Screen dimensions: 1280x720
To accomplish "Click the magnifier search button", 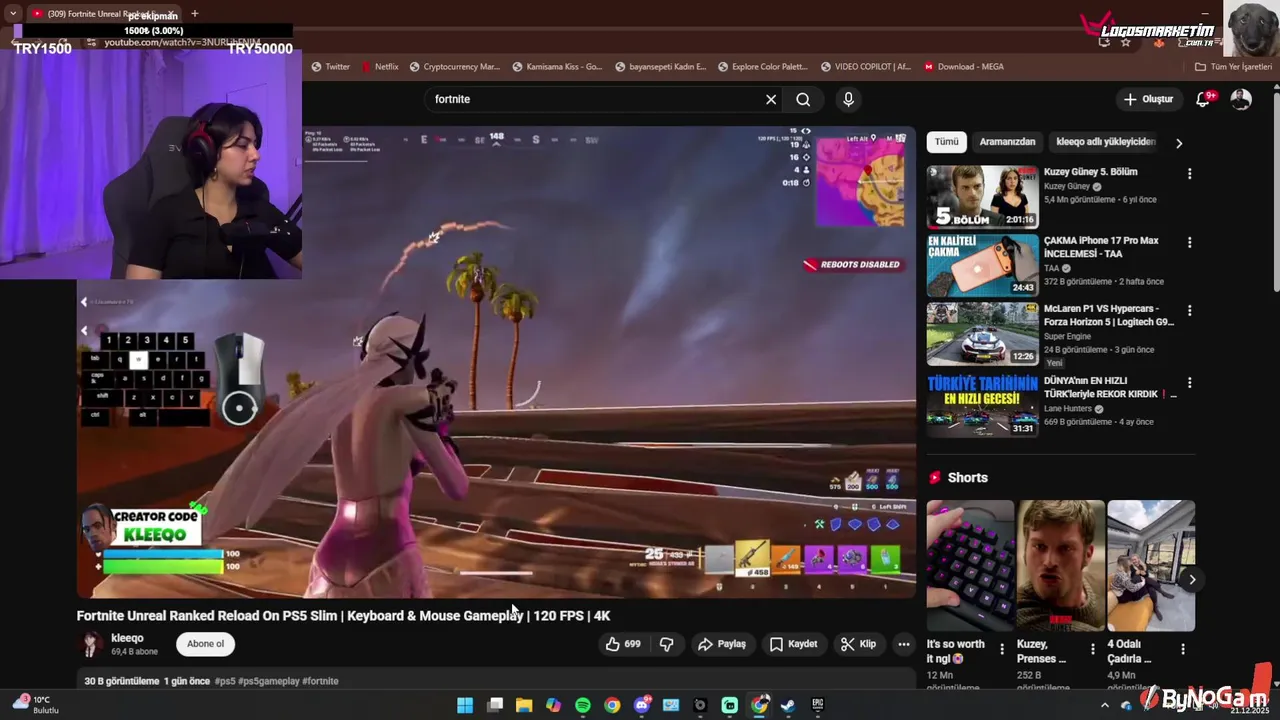I will point(803,99).
